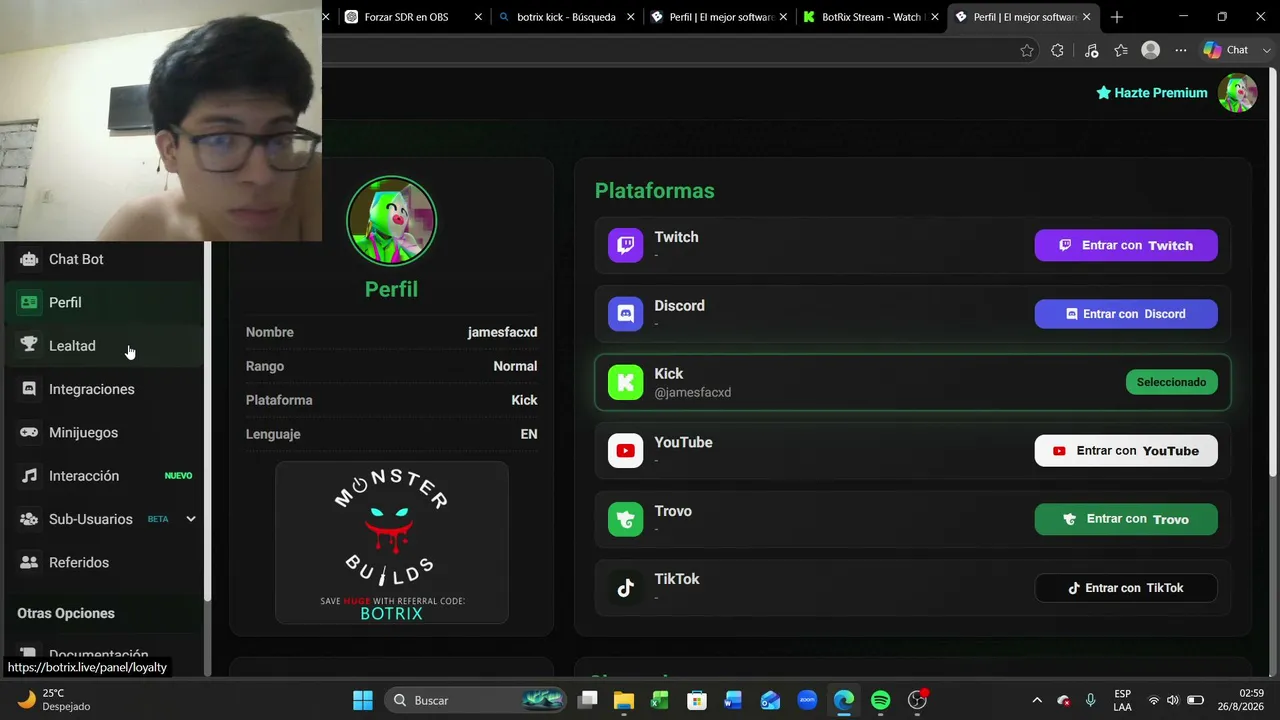Click the 'Hazte Premium' link
This screenshot has height=720, width=1280.
coord(1152,93)
